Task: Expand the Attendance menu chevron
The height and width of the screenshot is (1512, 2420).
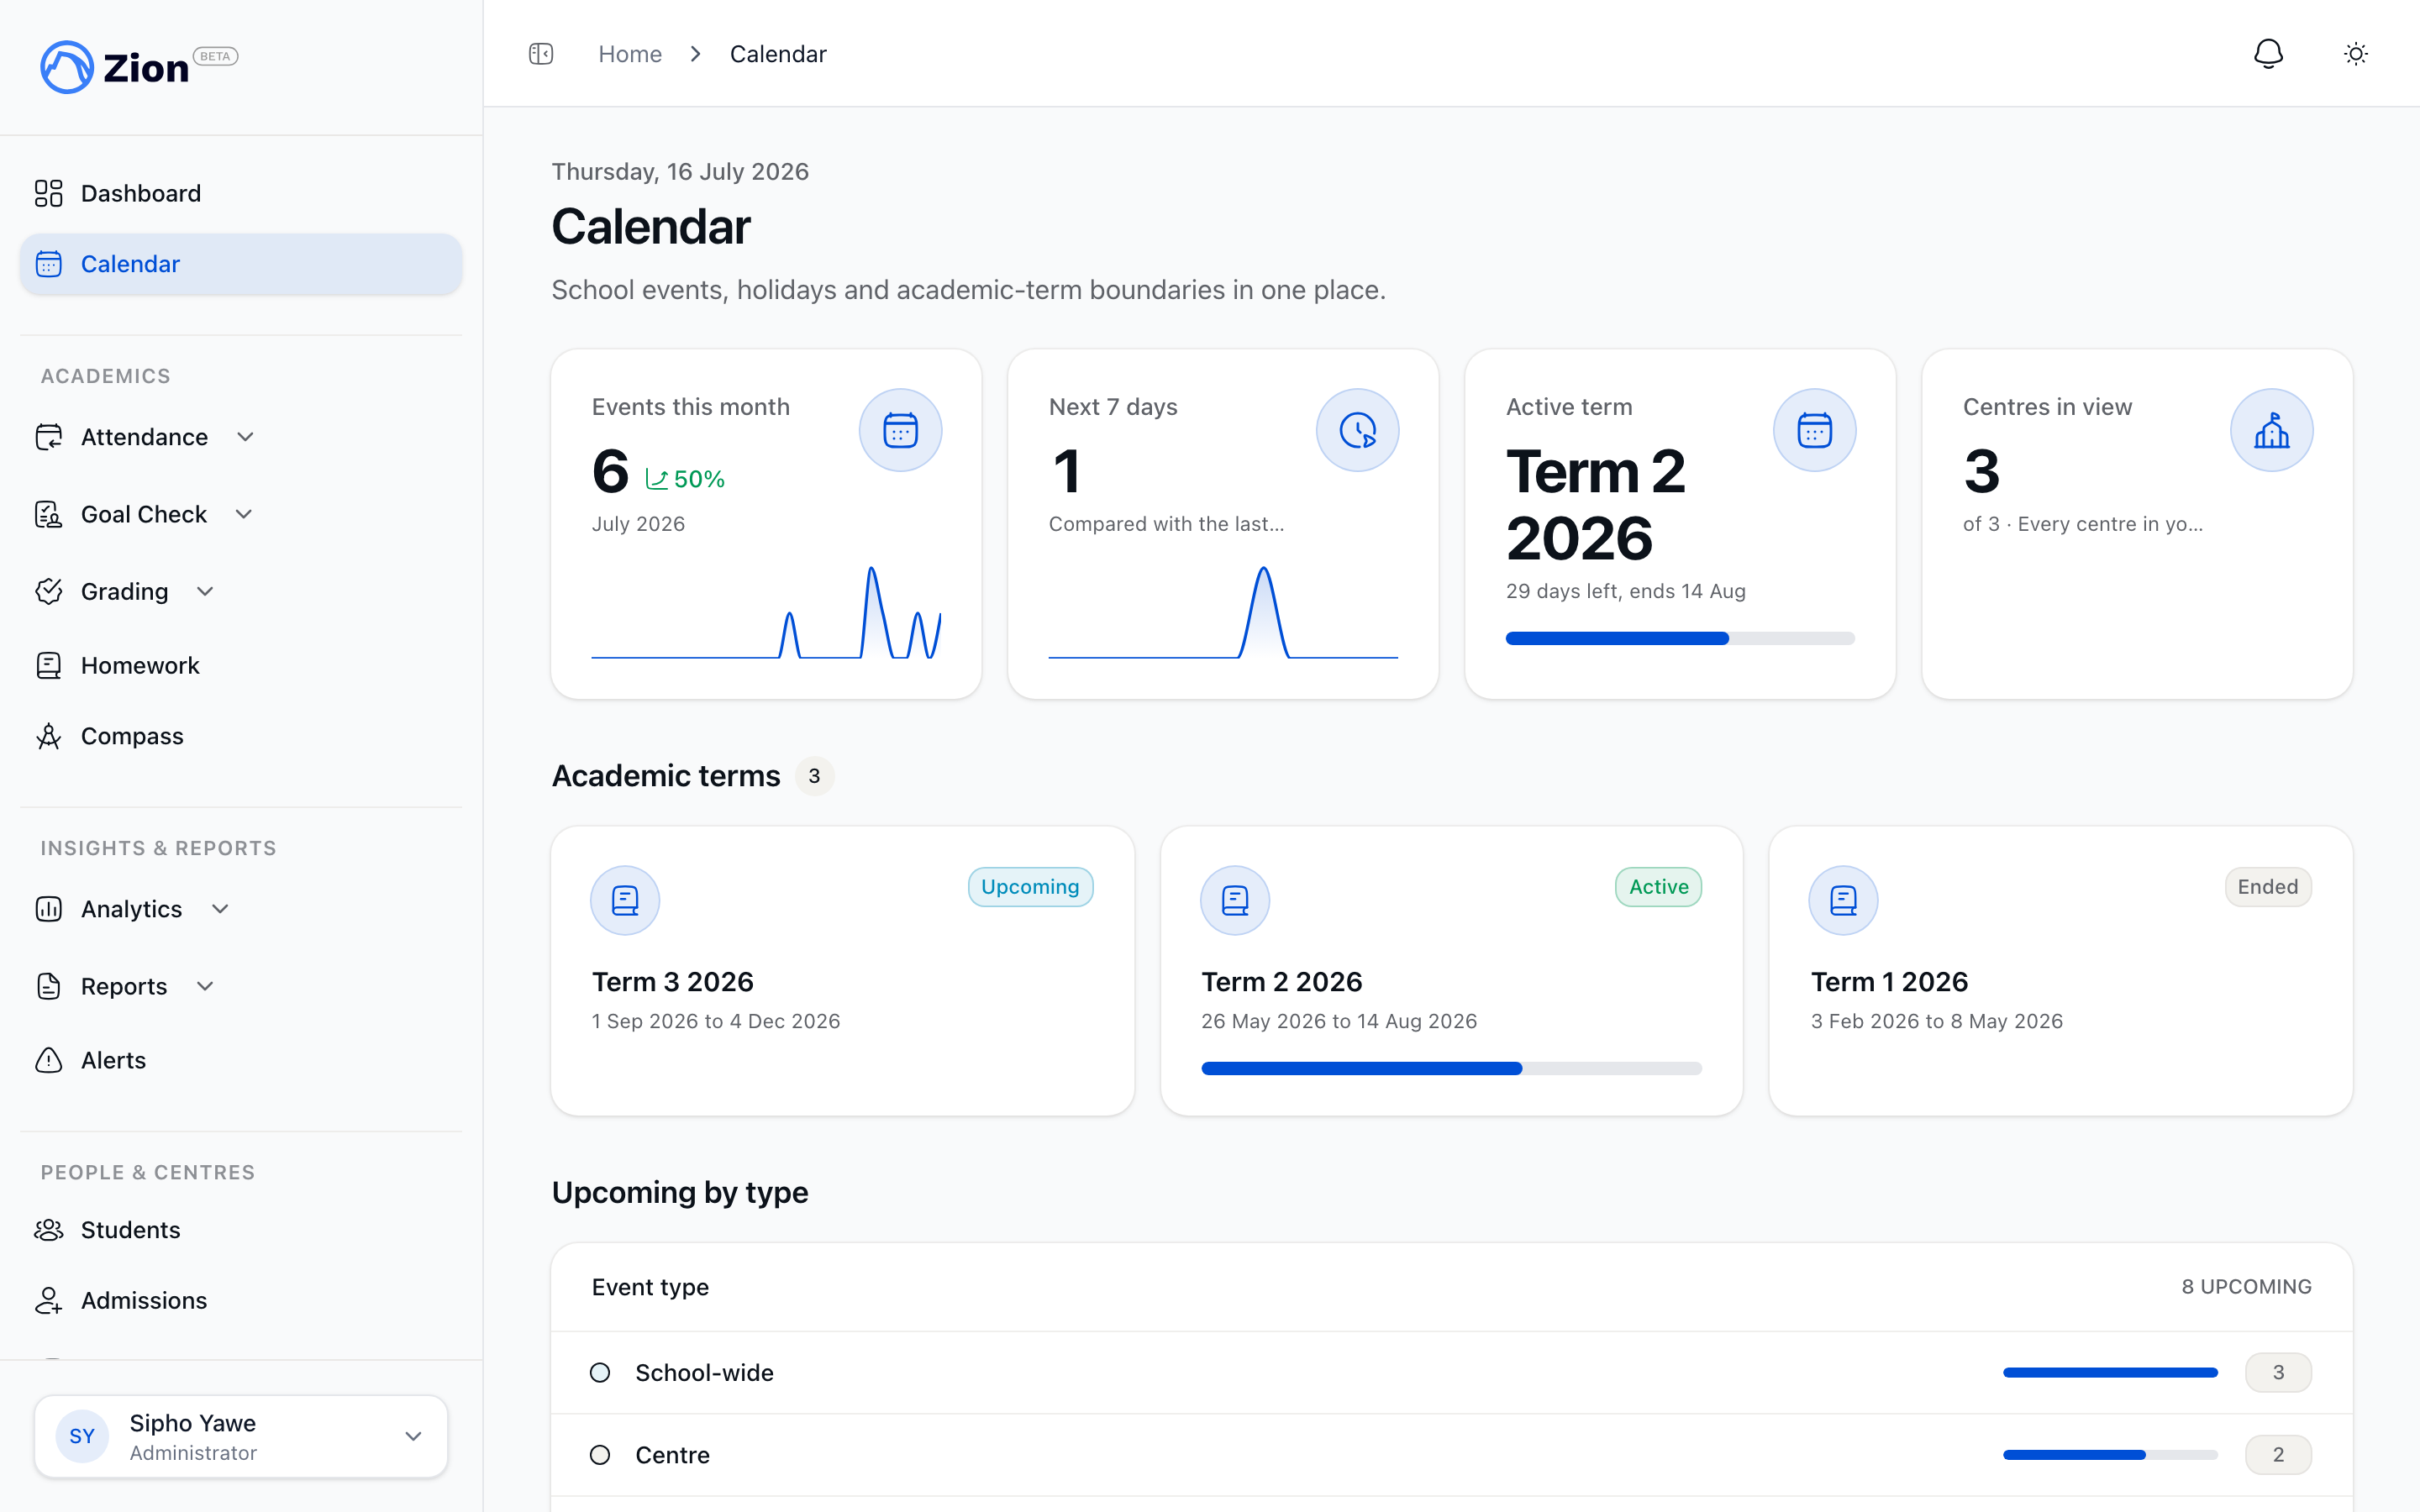Action: point(245,437)
